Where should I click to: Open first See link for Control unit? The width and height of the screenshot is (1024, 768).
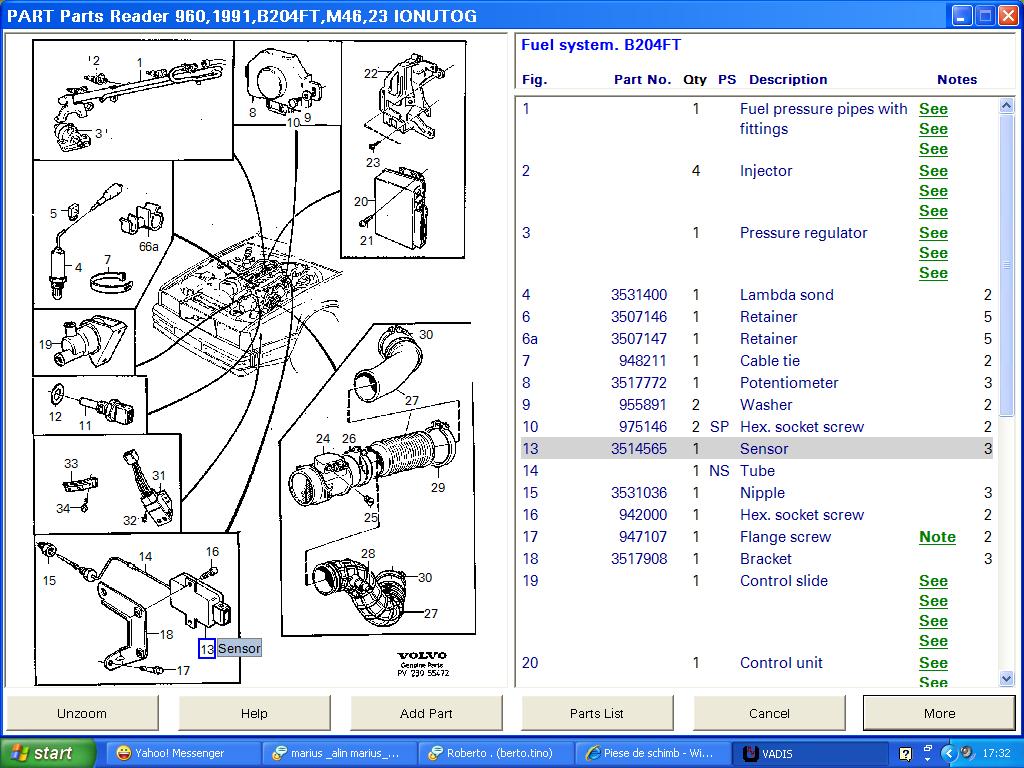tap(933, 663)
